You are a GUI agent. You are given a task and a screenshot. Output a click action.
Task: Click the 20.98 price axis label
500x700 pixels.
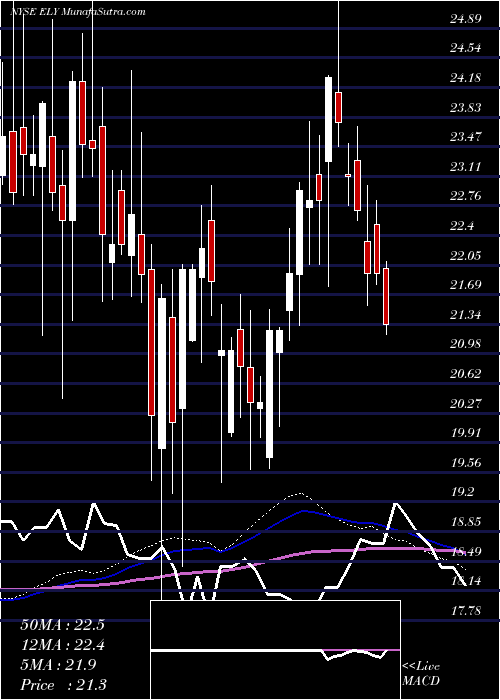[466, 344]
